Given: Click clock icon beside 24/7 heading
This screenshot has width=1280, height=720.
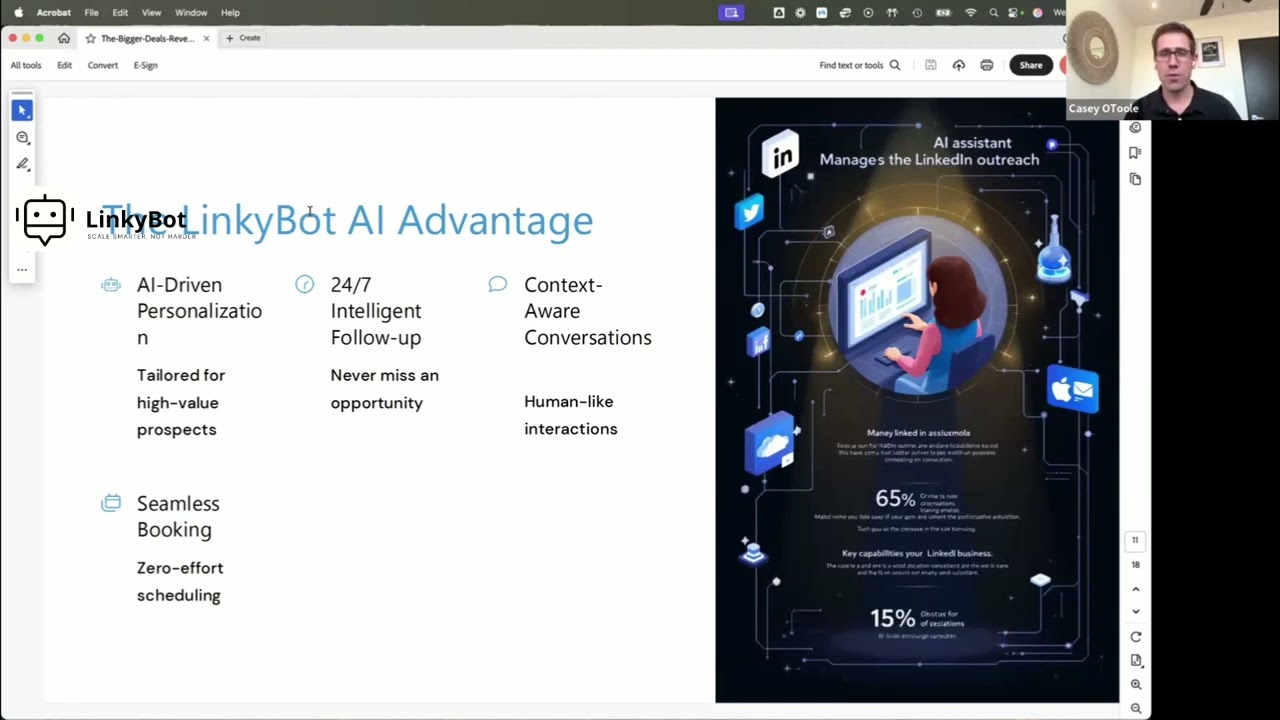Looking at the screenshot, I should coord(305,285).
